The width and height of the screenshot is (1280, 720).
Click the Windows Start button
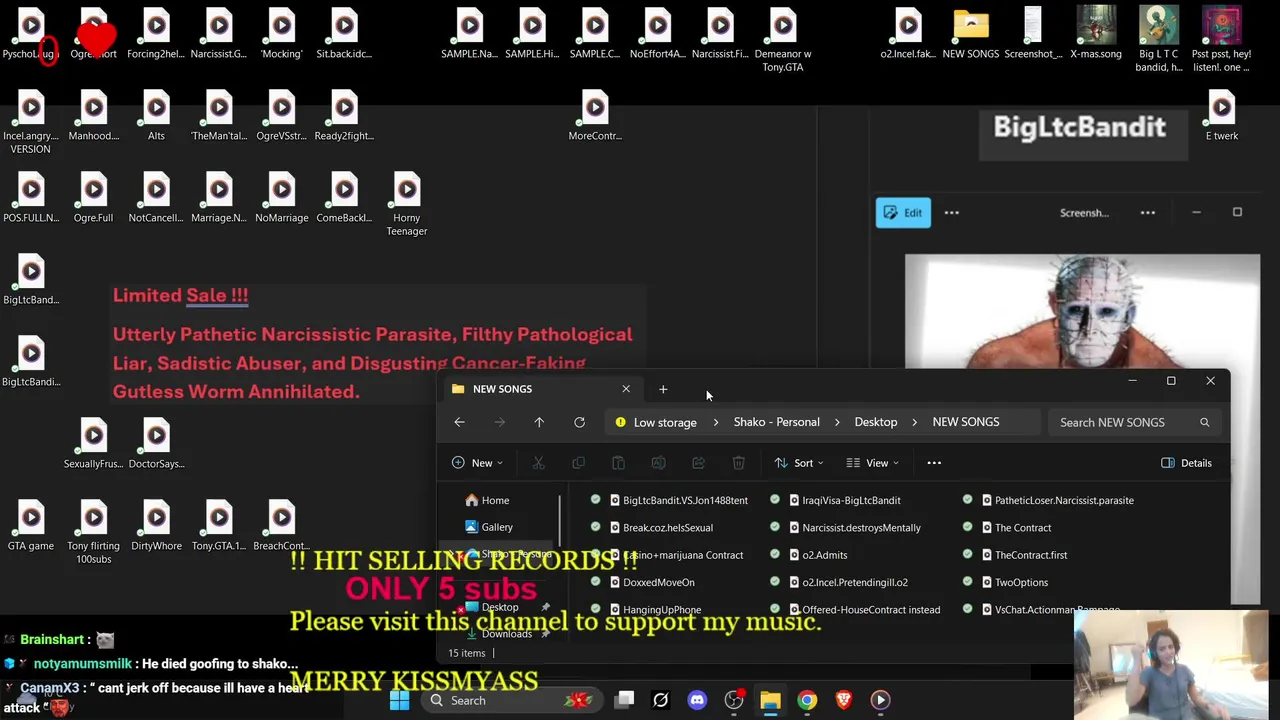click(399, 700)
